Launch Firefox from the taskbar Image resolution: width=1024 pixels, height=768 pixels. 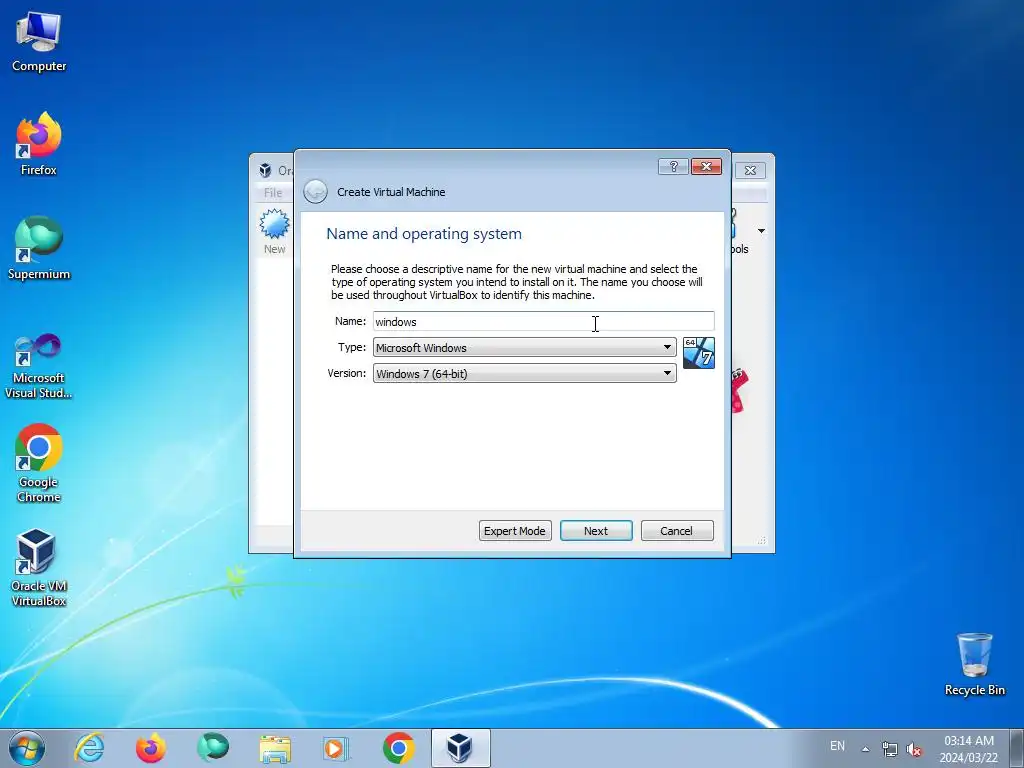coord(151,748)
